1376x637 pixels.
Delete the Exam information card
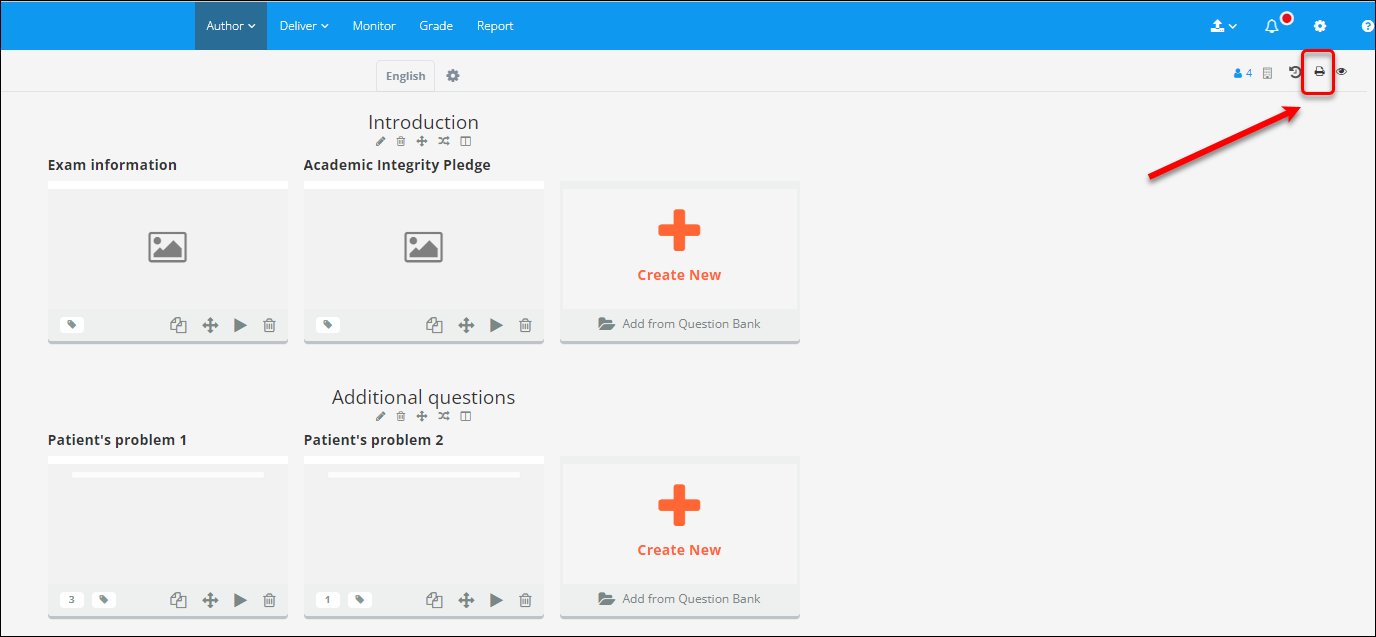pyautogui.click(x=269, y=325)
